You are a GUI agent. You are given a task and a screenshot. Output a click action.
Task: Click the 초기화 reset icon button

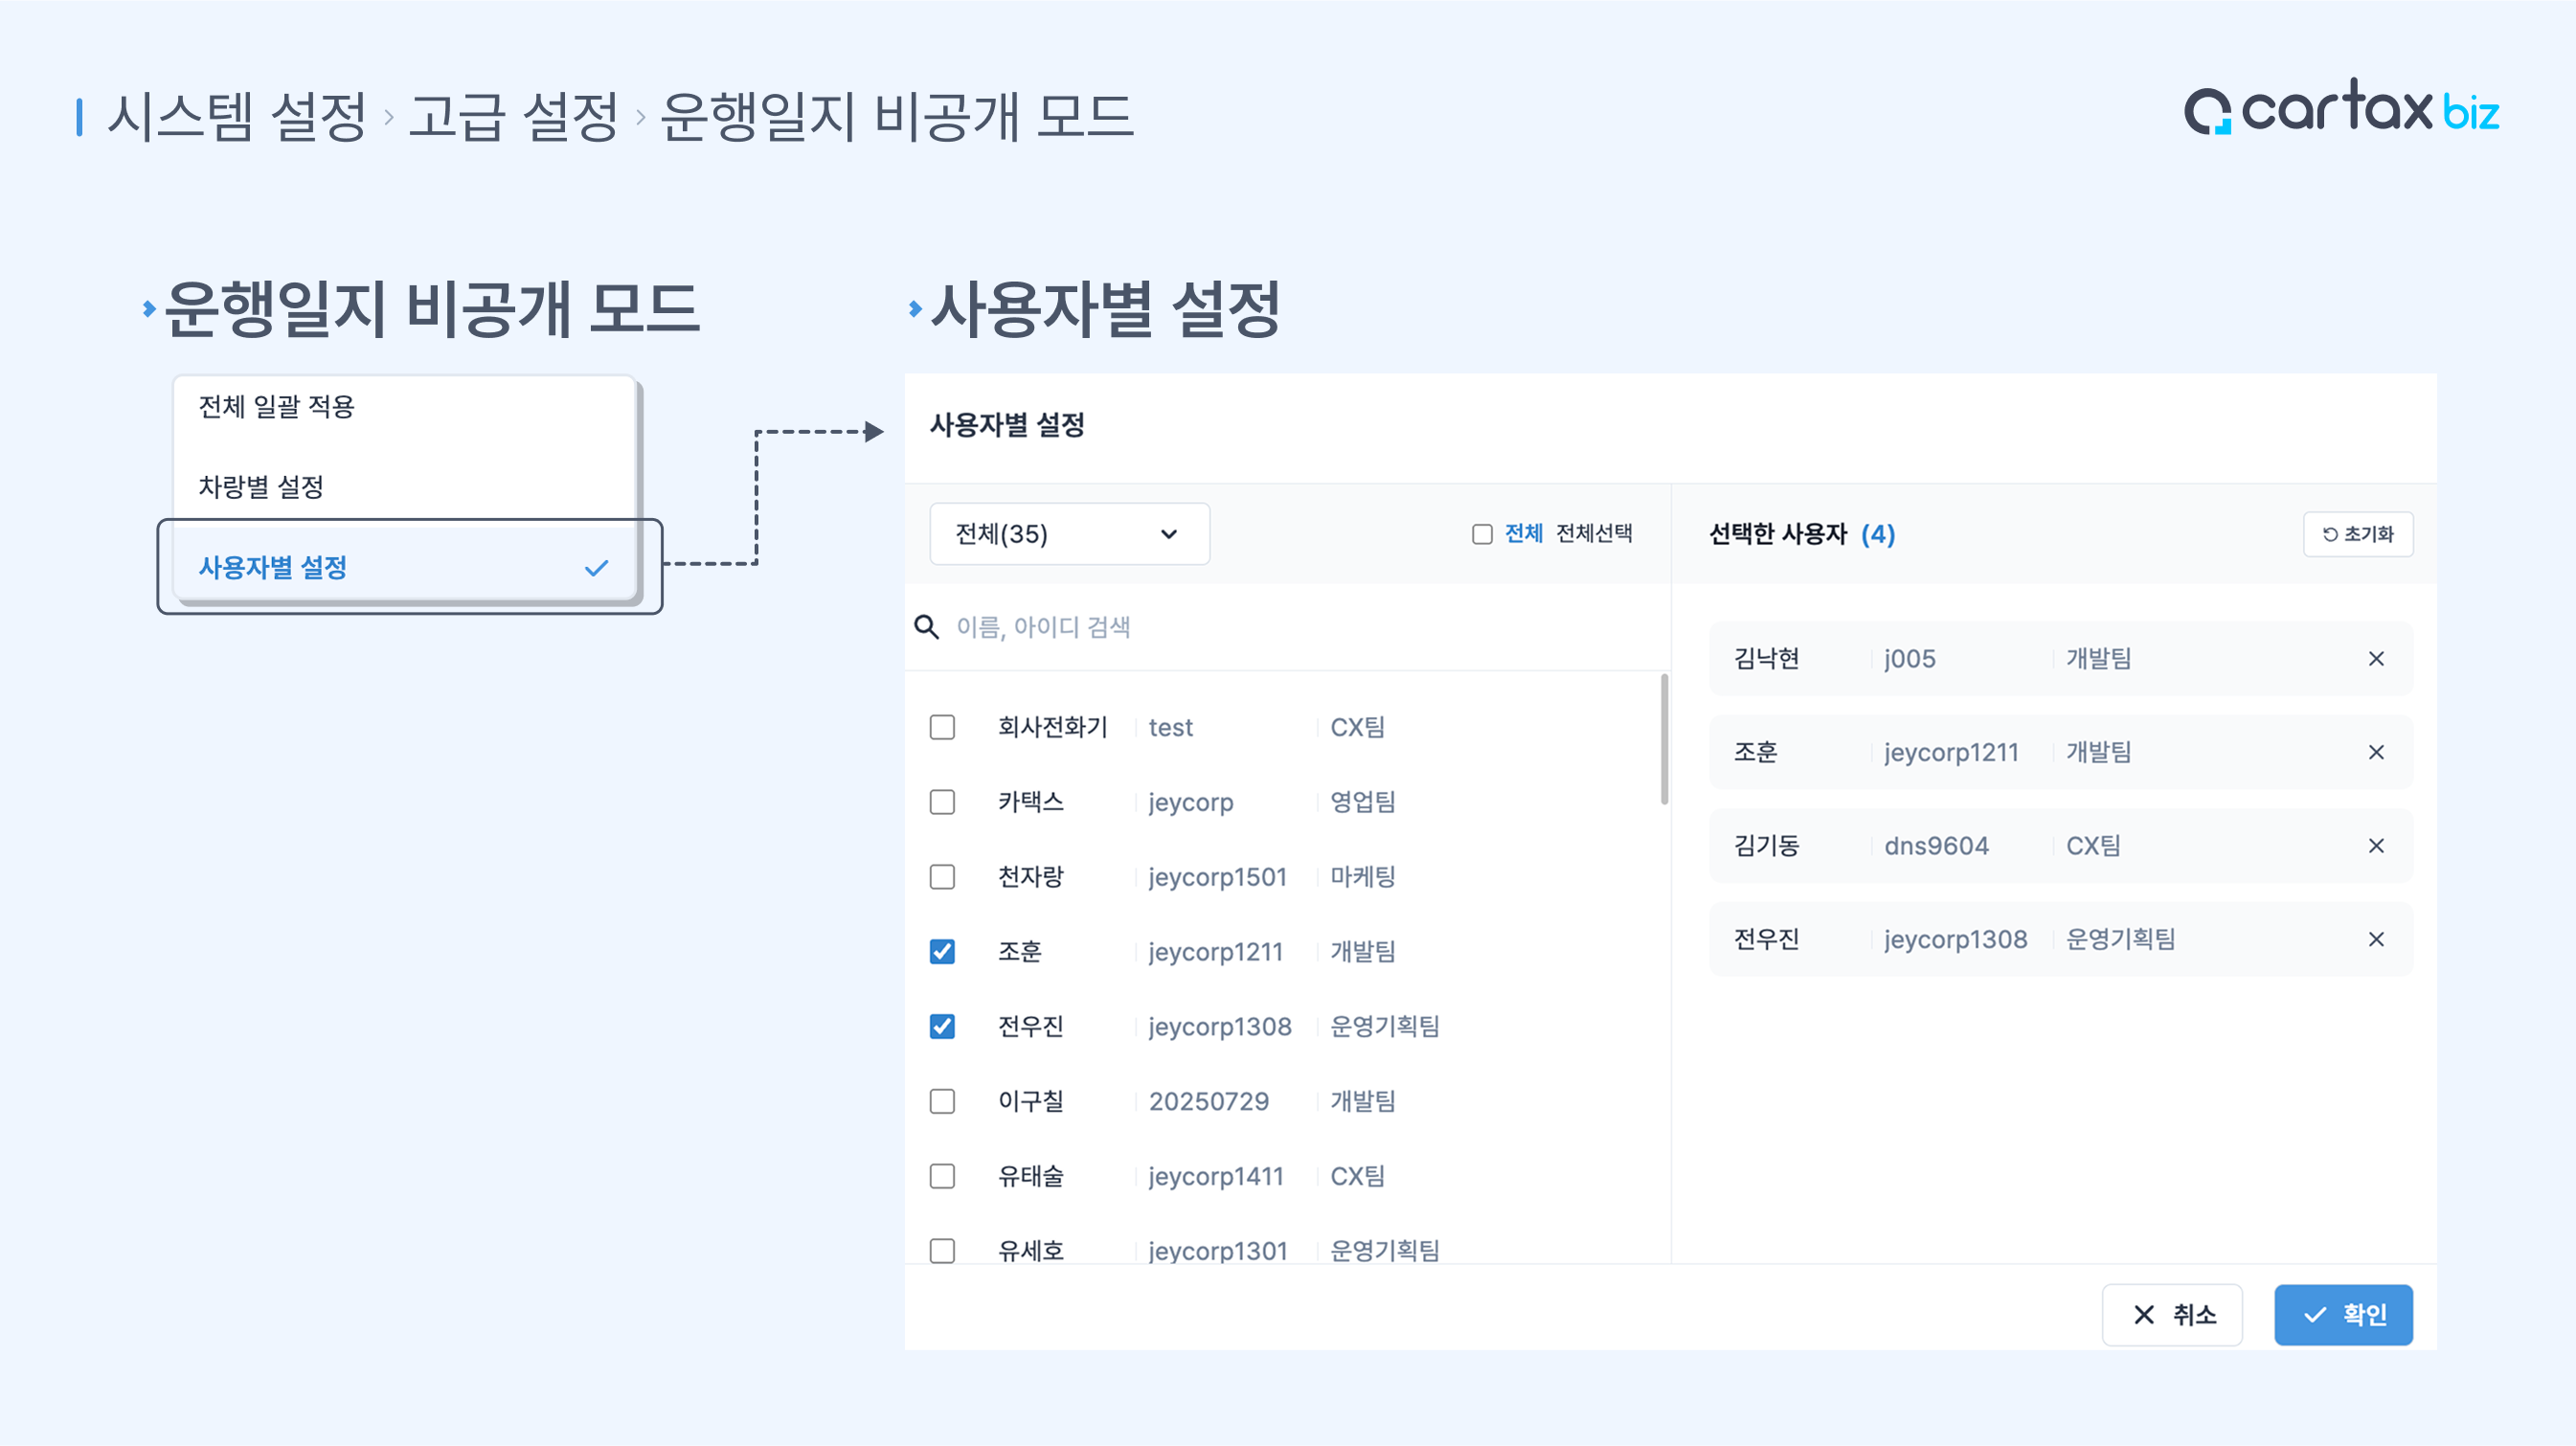[2357, 534]
